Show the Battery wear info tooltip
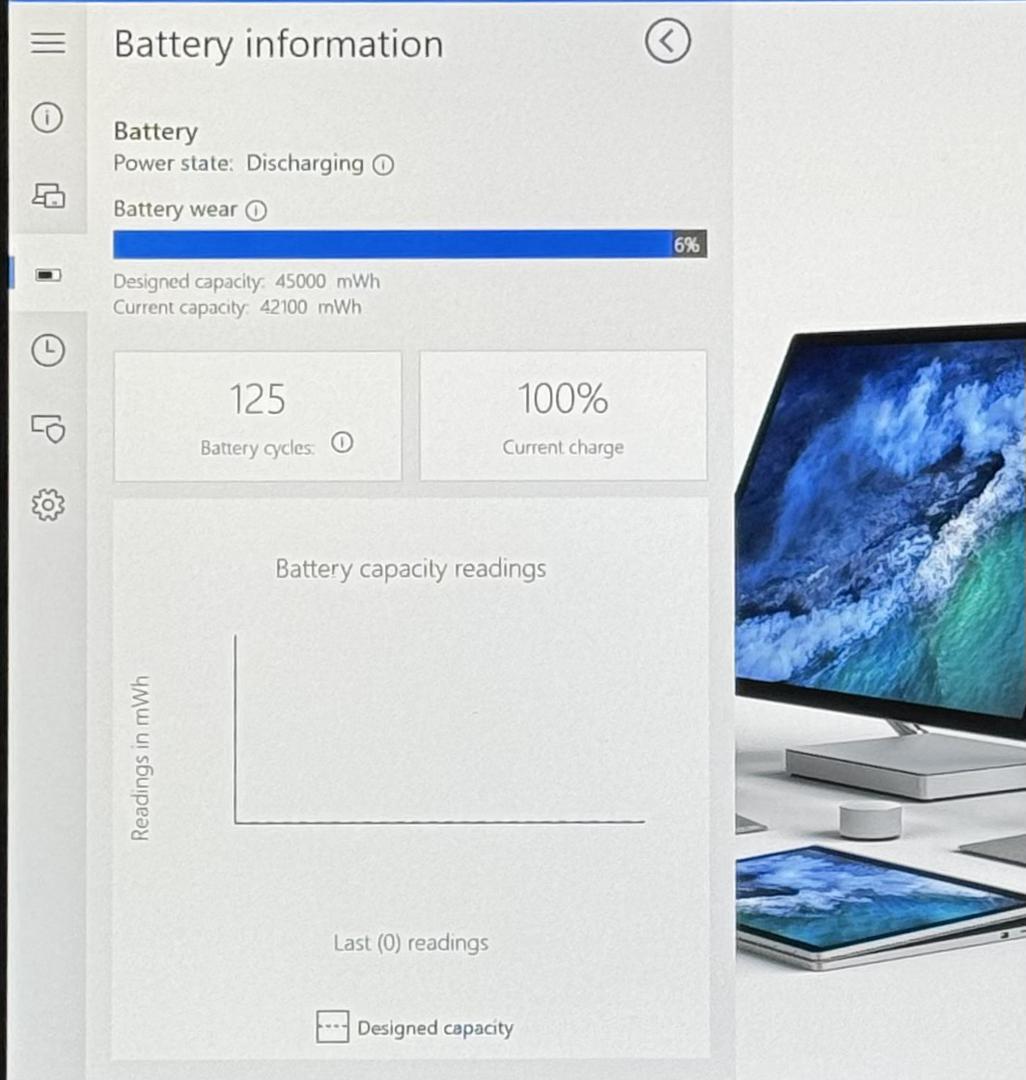 tap(256, 210)
